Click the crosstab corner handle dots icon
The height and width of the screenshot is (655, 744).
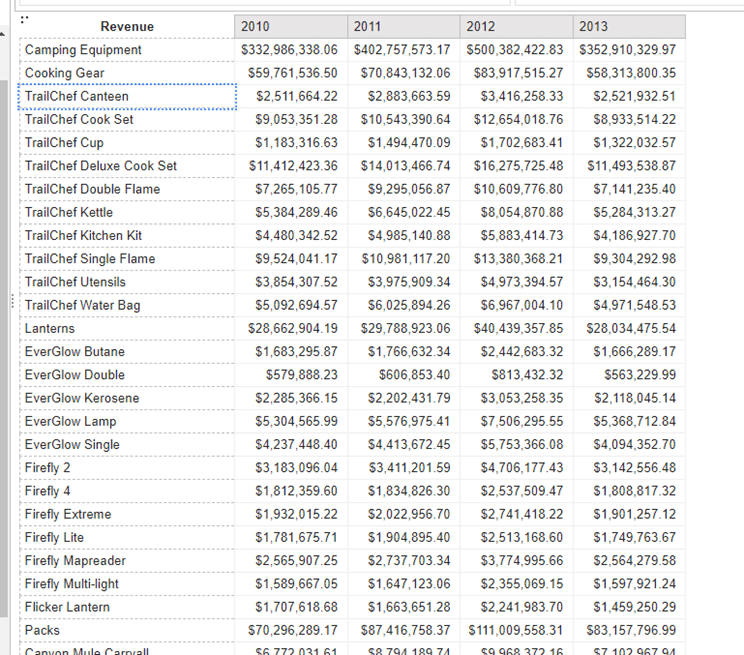25,19
